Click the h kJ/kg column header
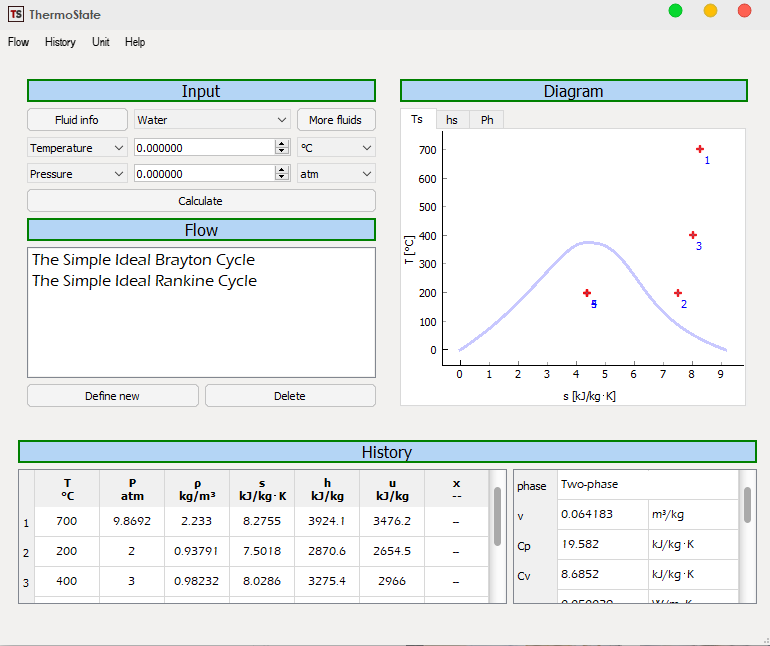This screenshot has height=646, width=770. click(327, 489)
